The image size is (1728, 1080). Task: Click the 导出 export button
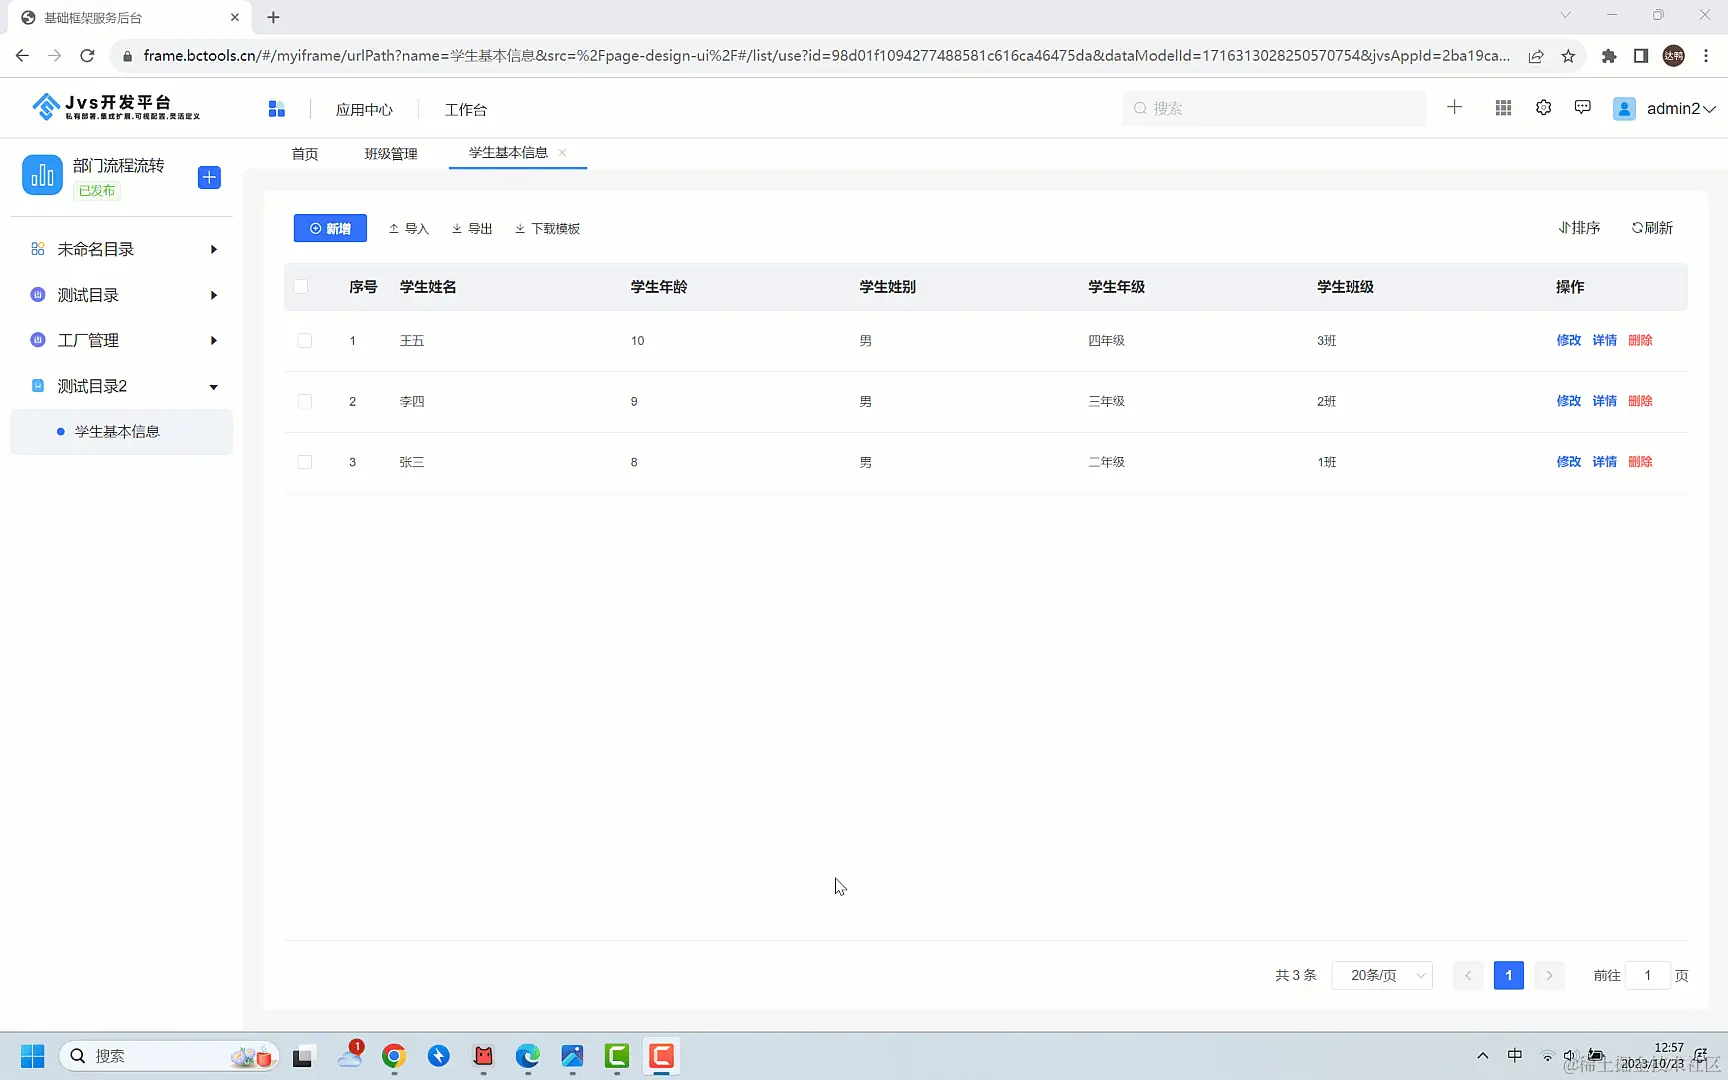472,228
